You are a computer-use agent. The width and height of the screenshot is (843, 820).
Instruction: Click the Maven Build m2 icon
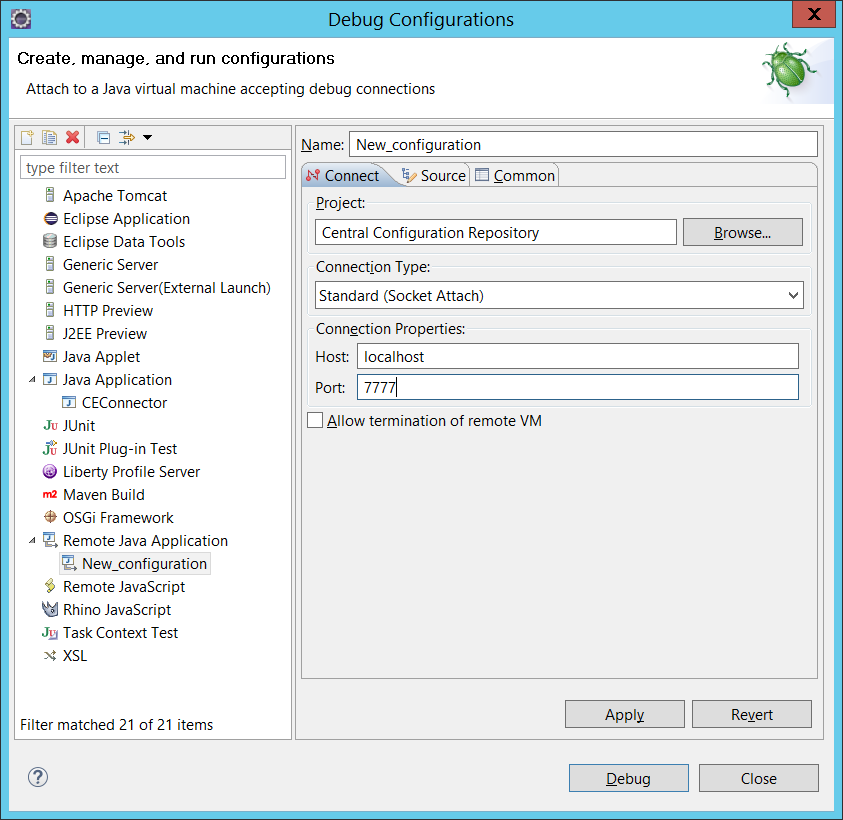(x=50, y=494)
